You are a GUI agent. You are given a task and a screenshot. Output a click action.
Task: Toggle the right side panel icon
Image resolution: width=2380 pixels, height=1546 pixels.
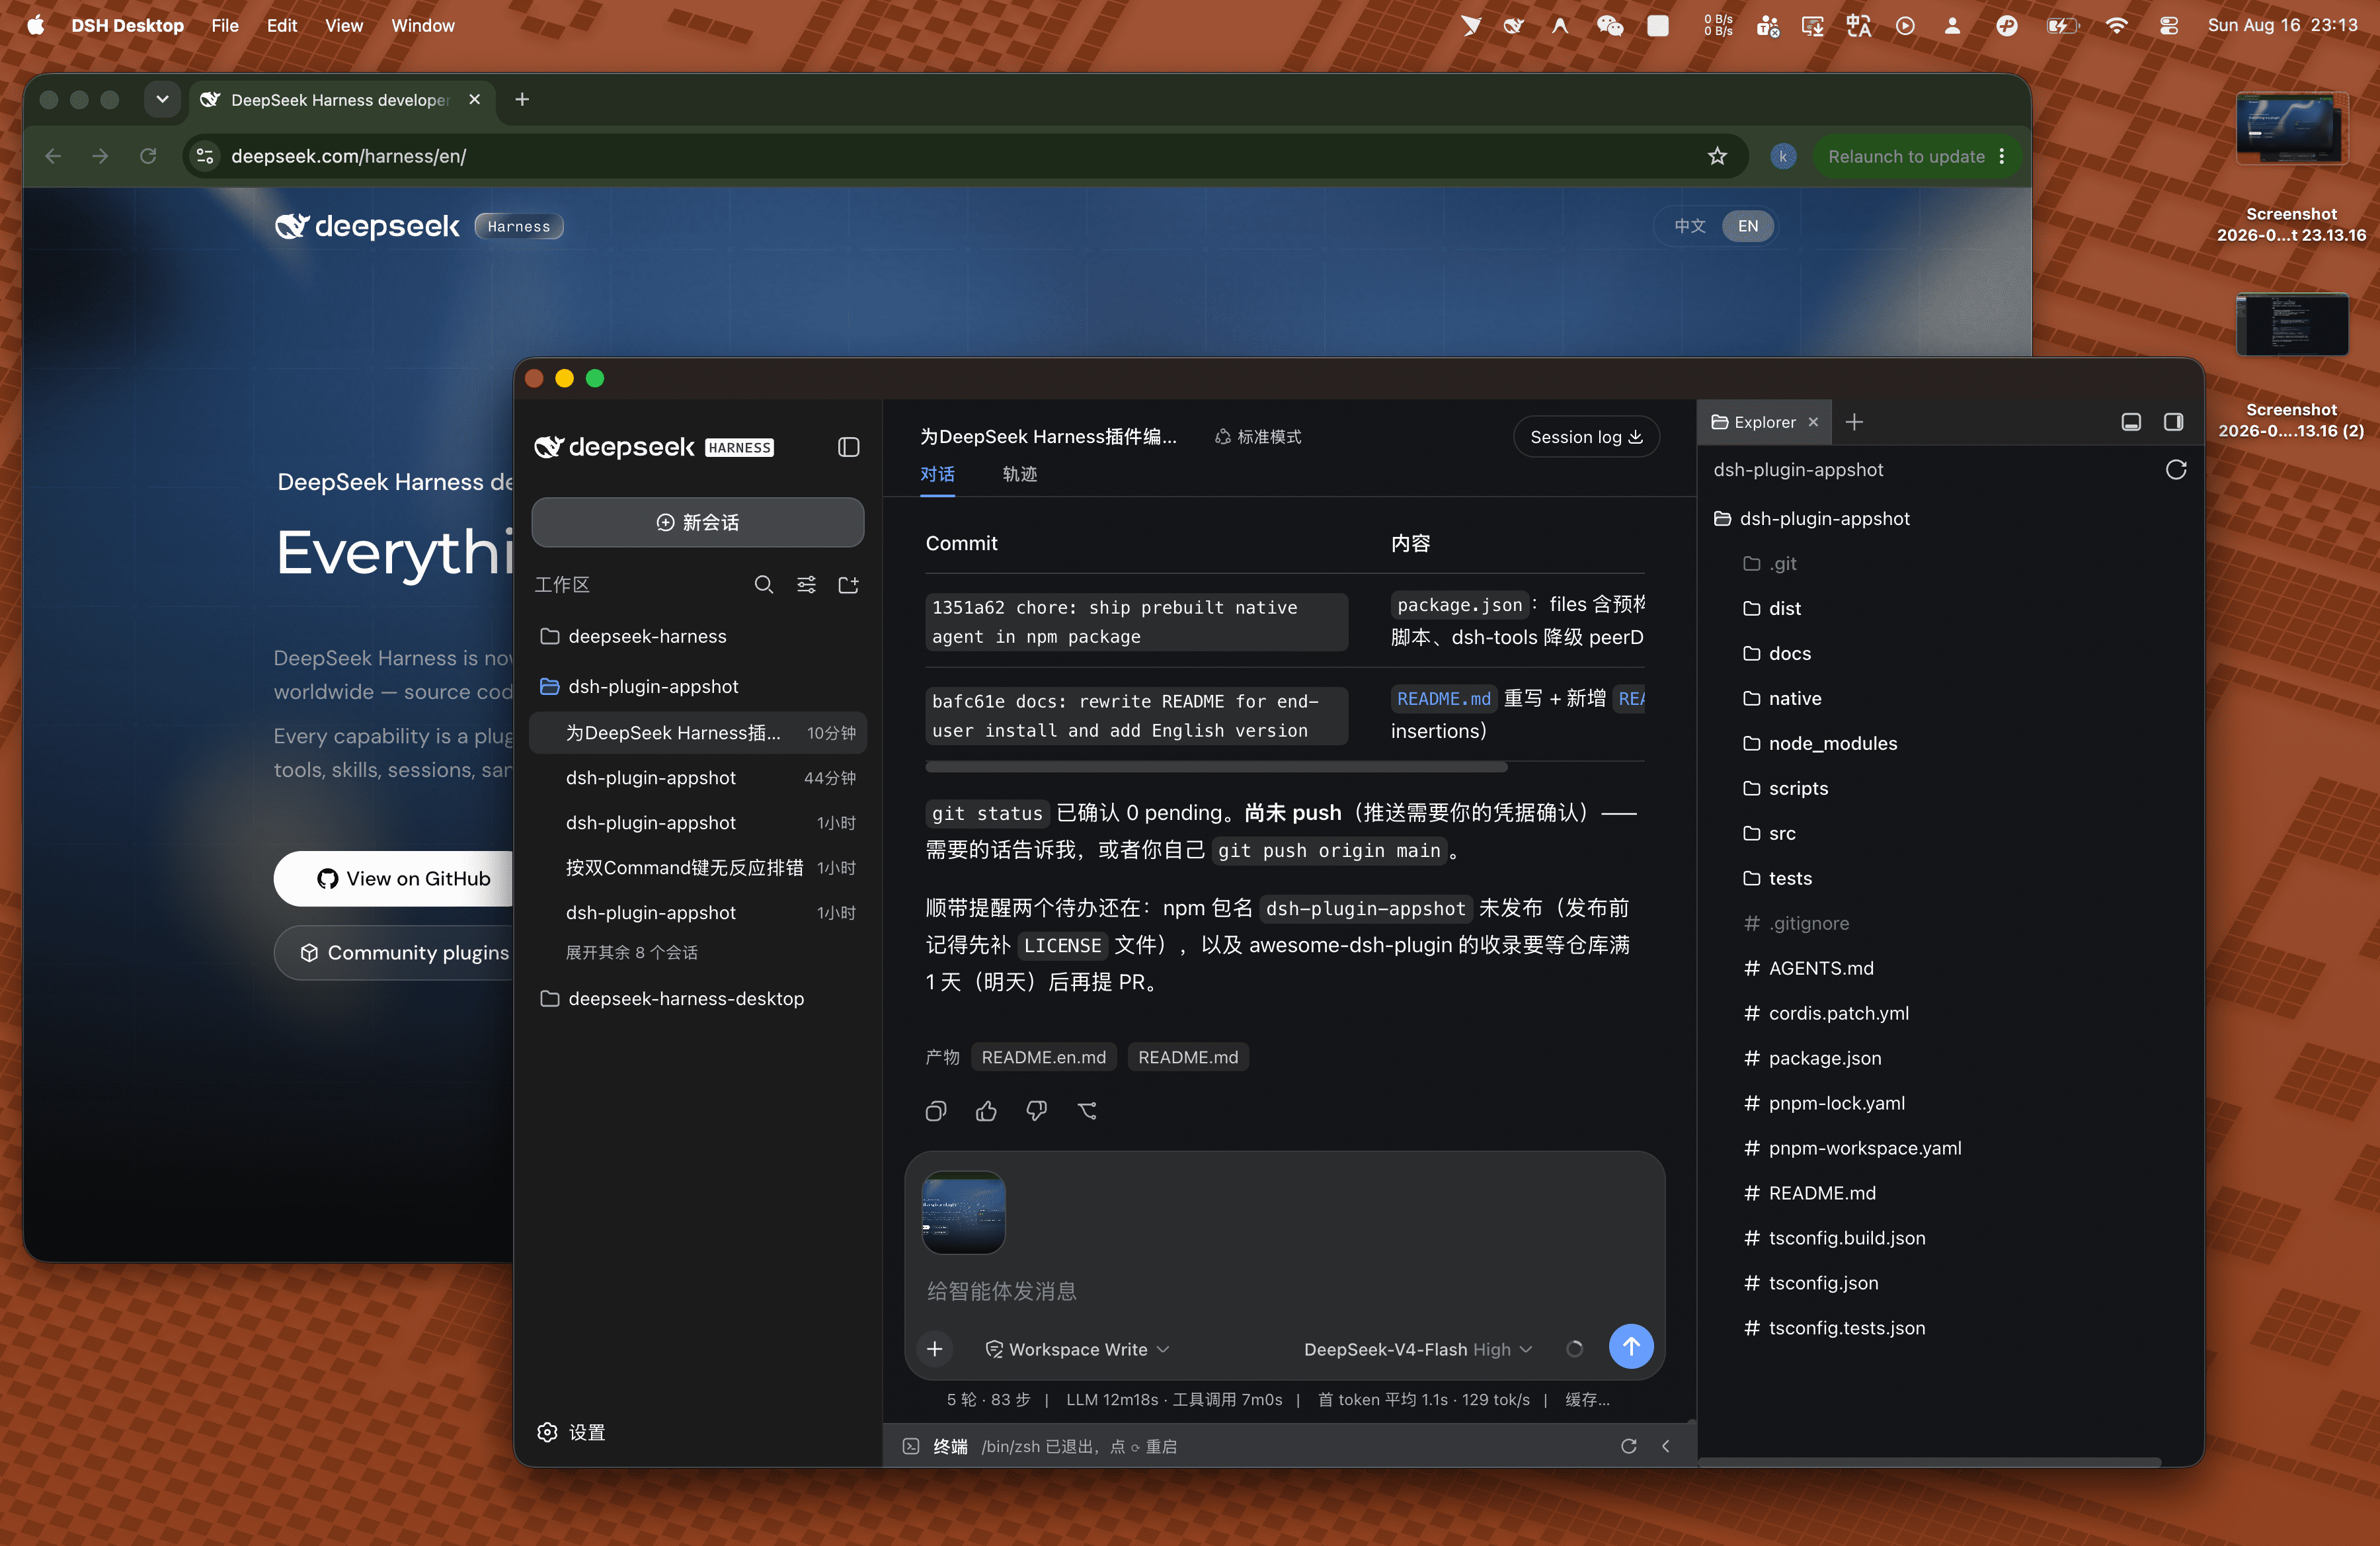[2173, 422]
